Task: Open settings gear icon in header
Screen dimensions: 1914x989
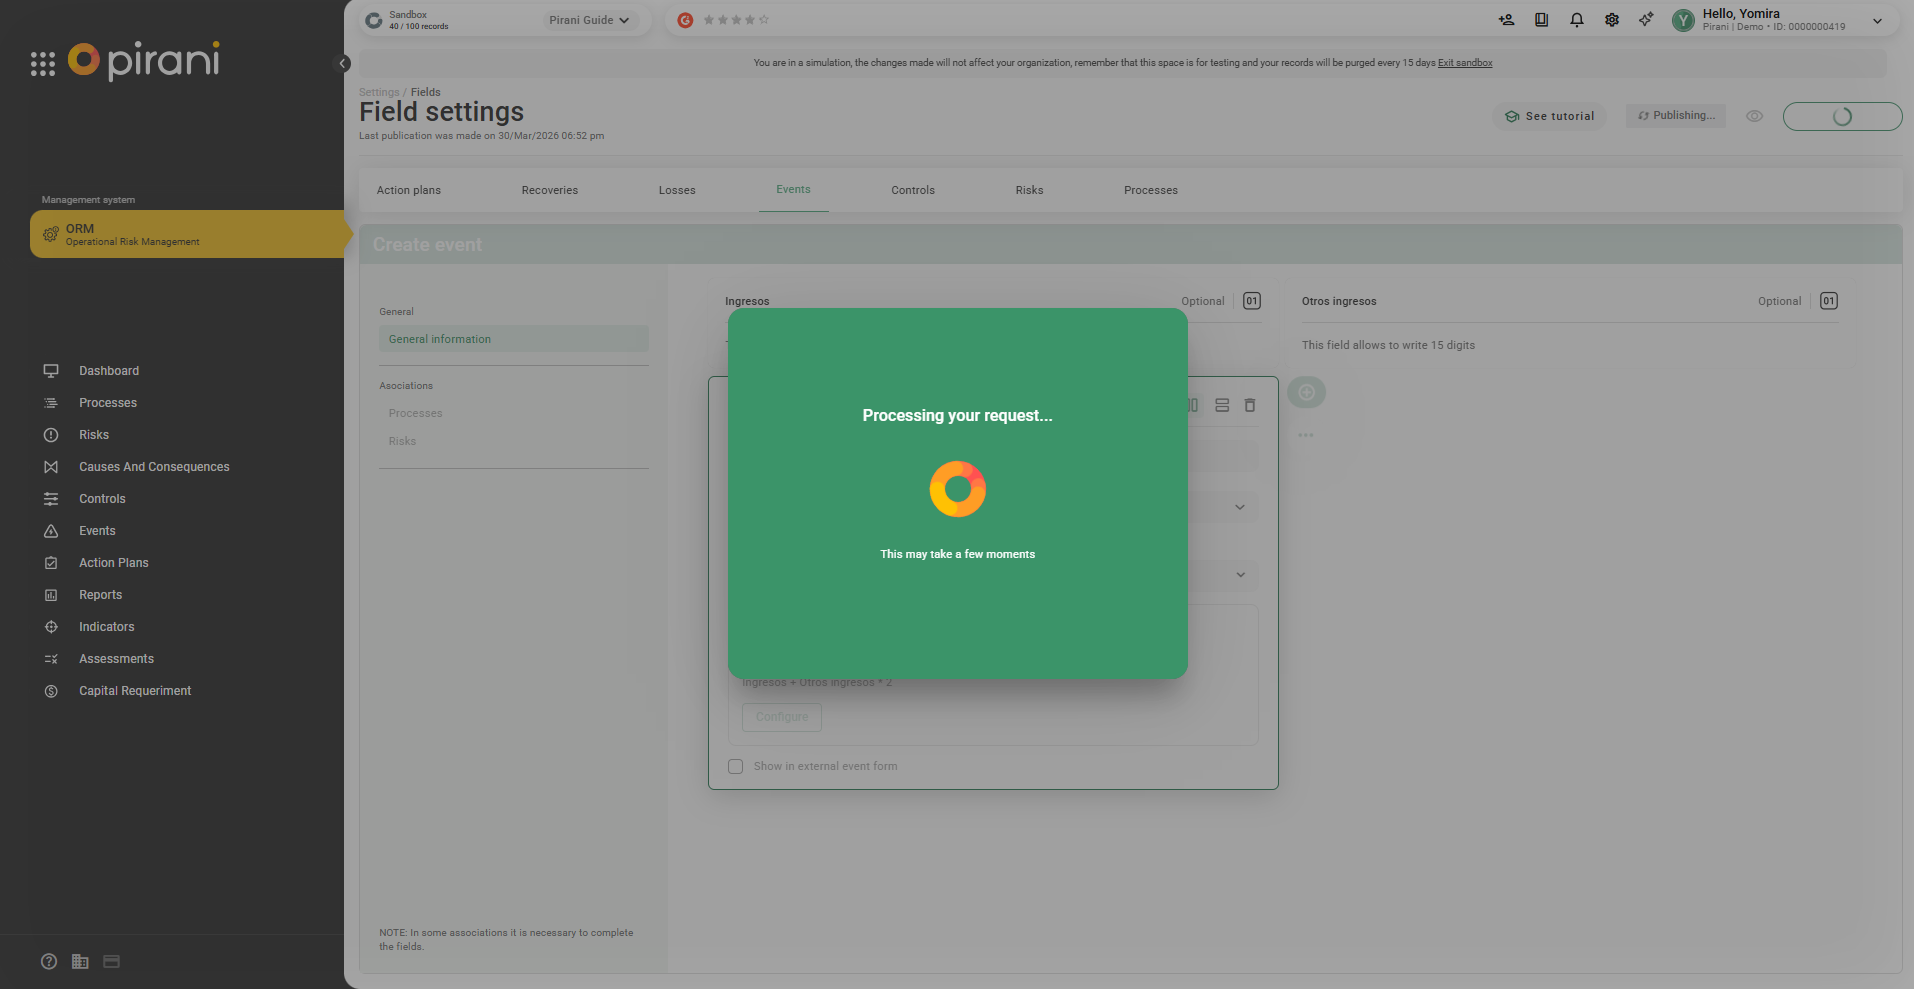Action: pyautogui.click(x=1611, y=20)
